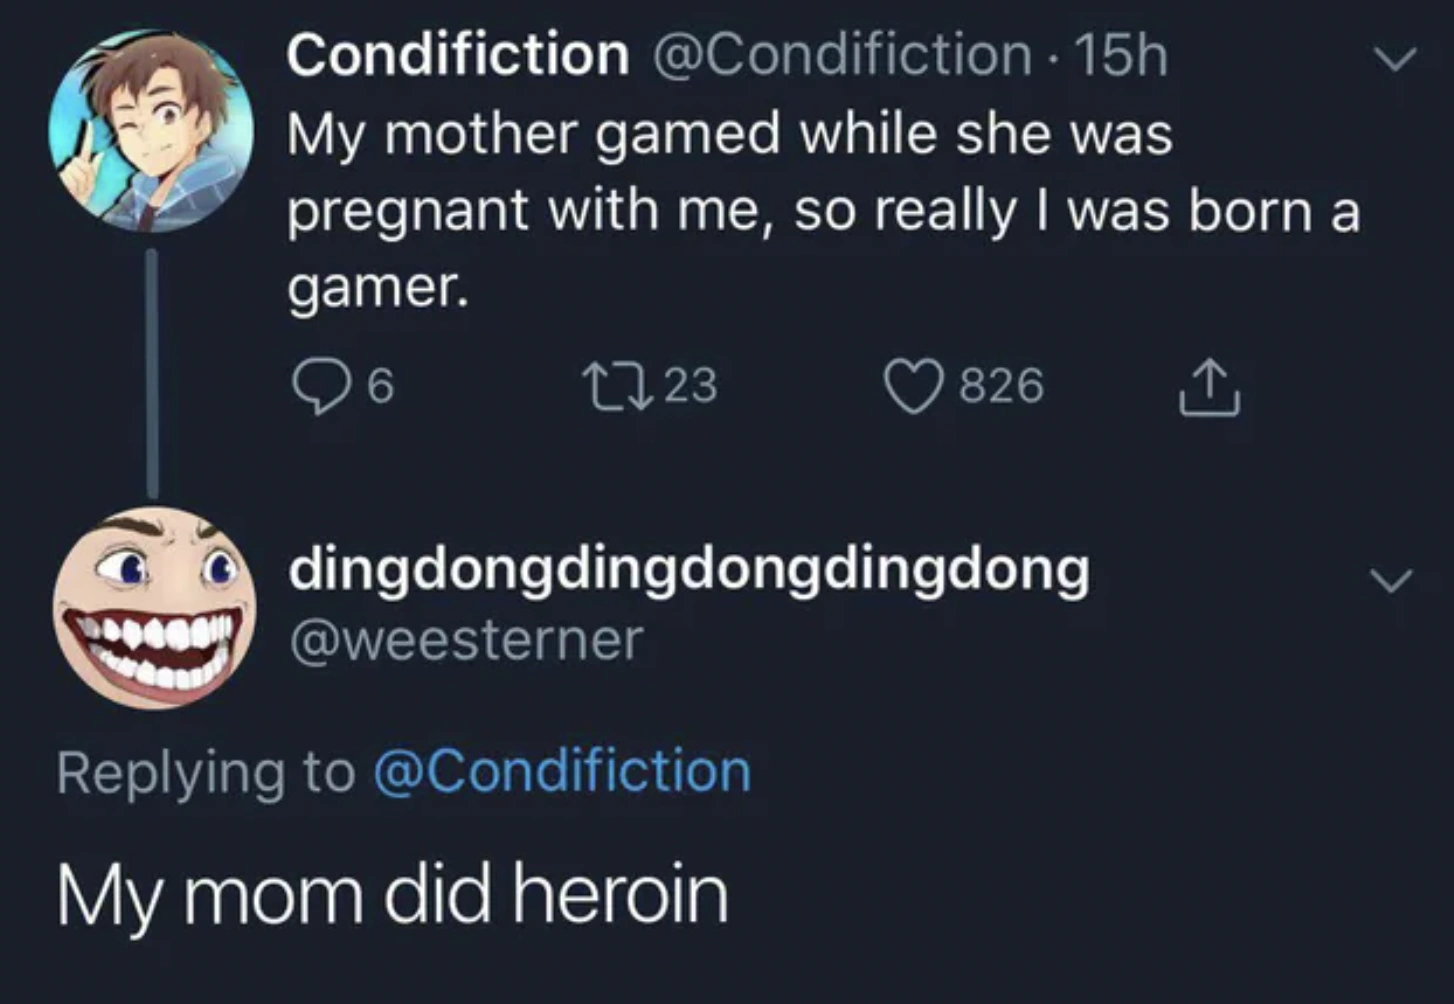Click the gray @Condifiction handle beside the name
The image size is (1454, 1004).
(x=842, y=55)
